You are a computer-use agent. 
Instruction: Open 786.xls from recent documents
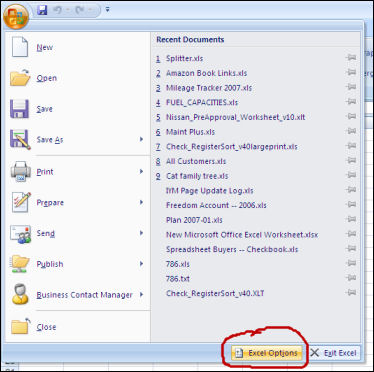[x=178, y=264]
